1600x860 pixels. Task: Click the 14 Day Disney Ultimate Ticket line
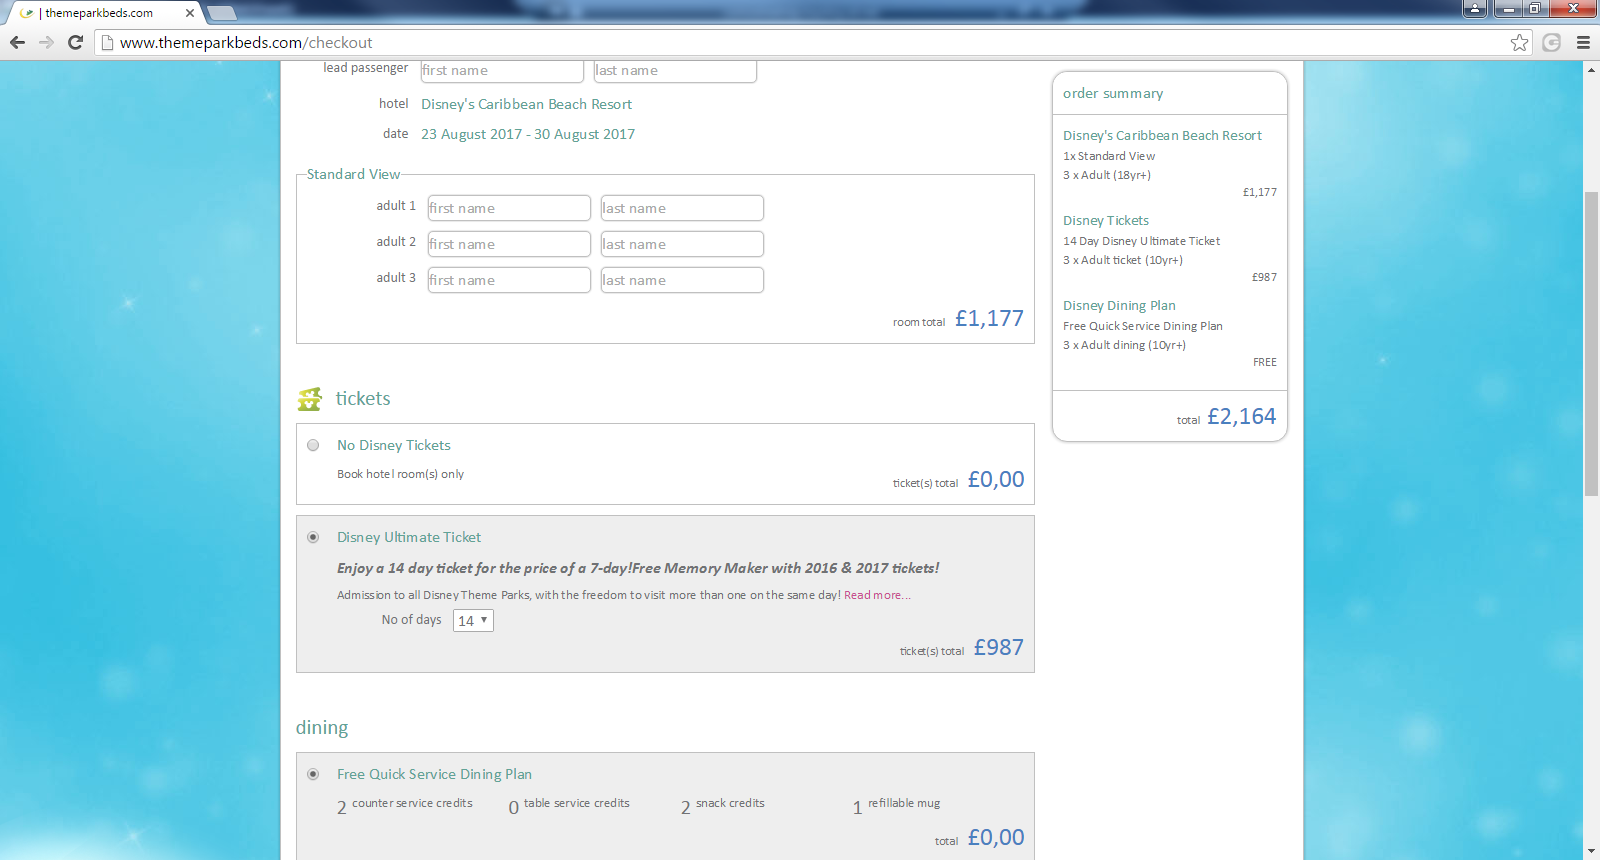(x=1141, y=241)
